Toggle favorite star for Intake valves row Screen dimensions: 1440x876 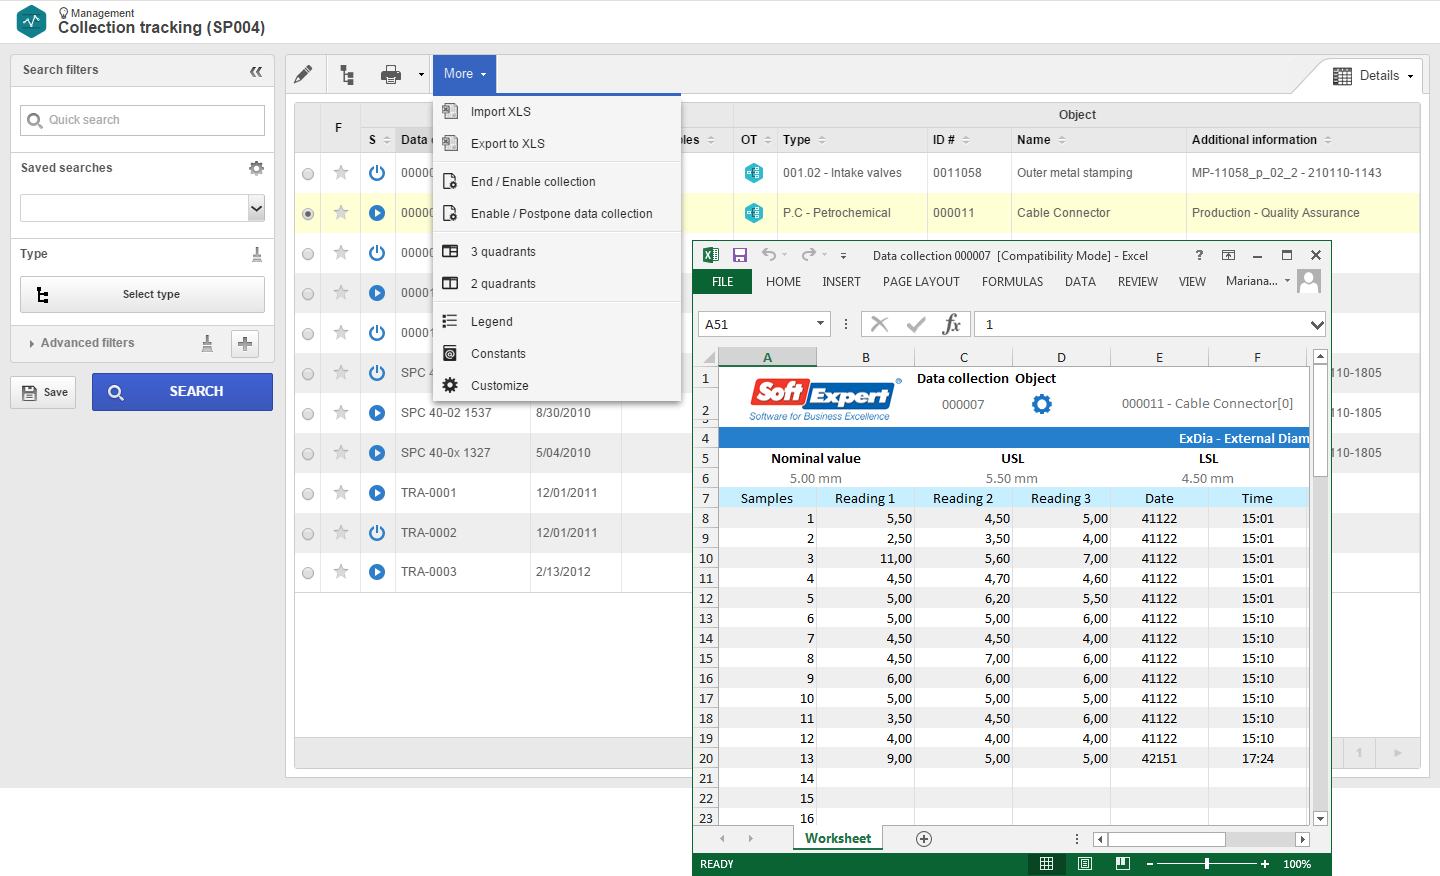pyautogui.click(x=341, y=172)
